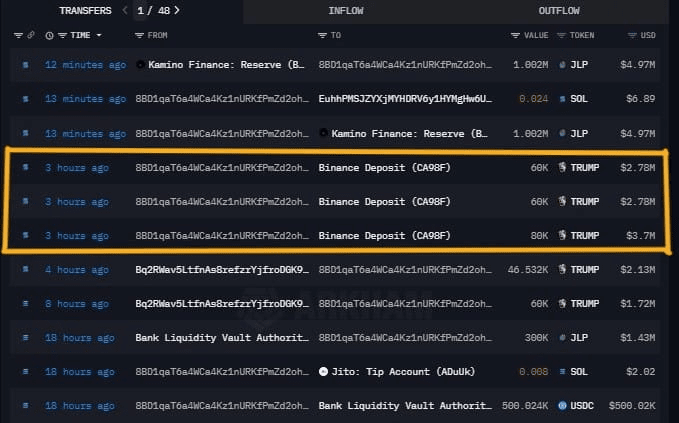
Task: Open Bank Liquidity Vault Authority sender in JLP row
Action: 222,338
